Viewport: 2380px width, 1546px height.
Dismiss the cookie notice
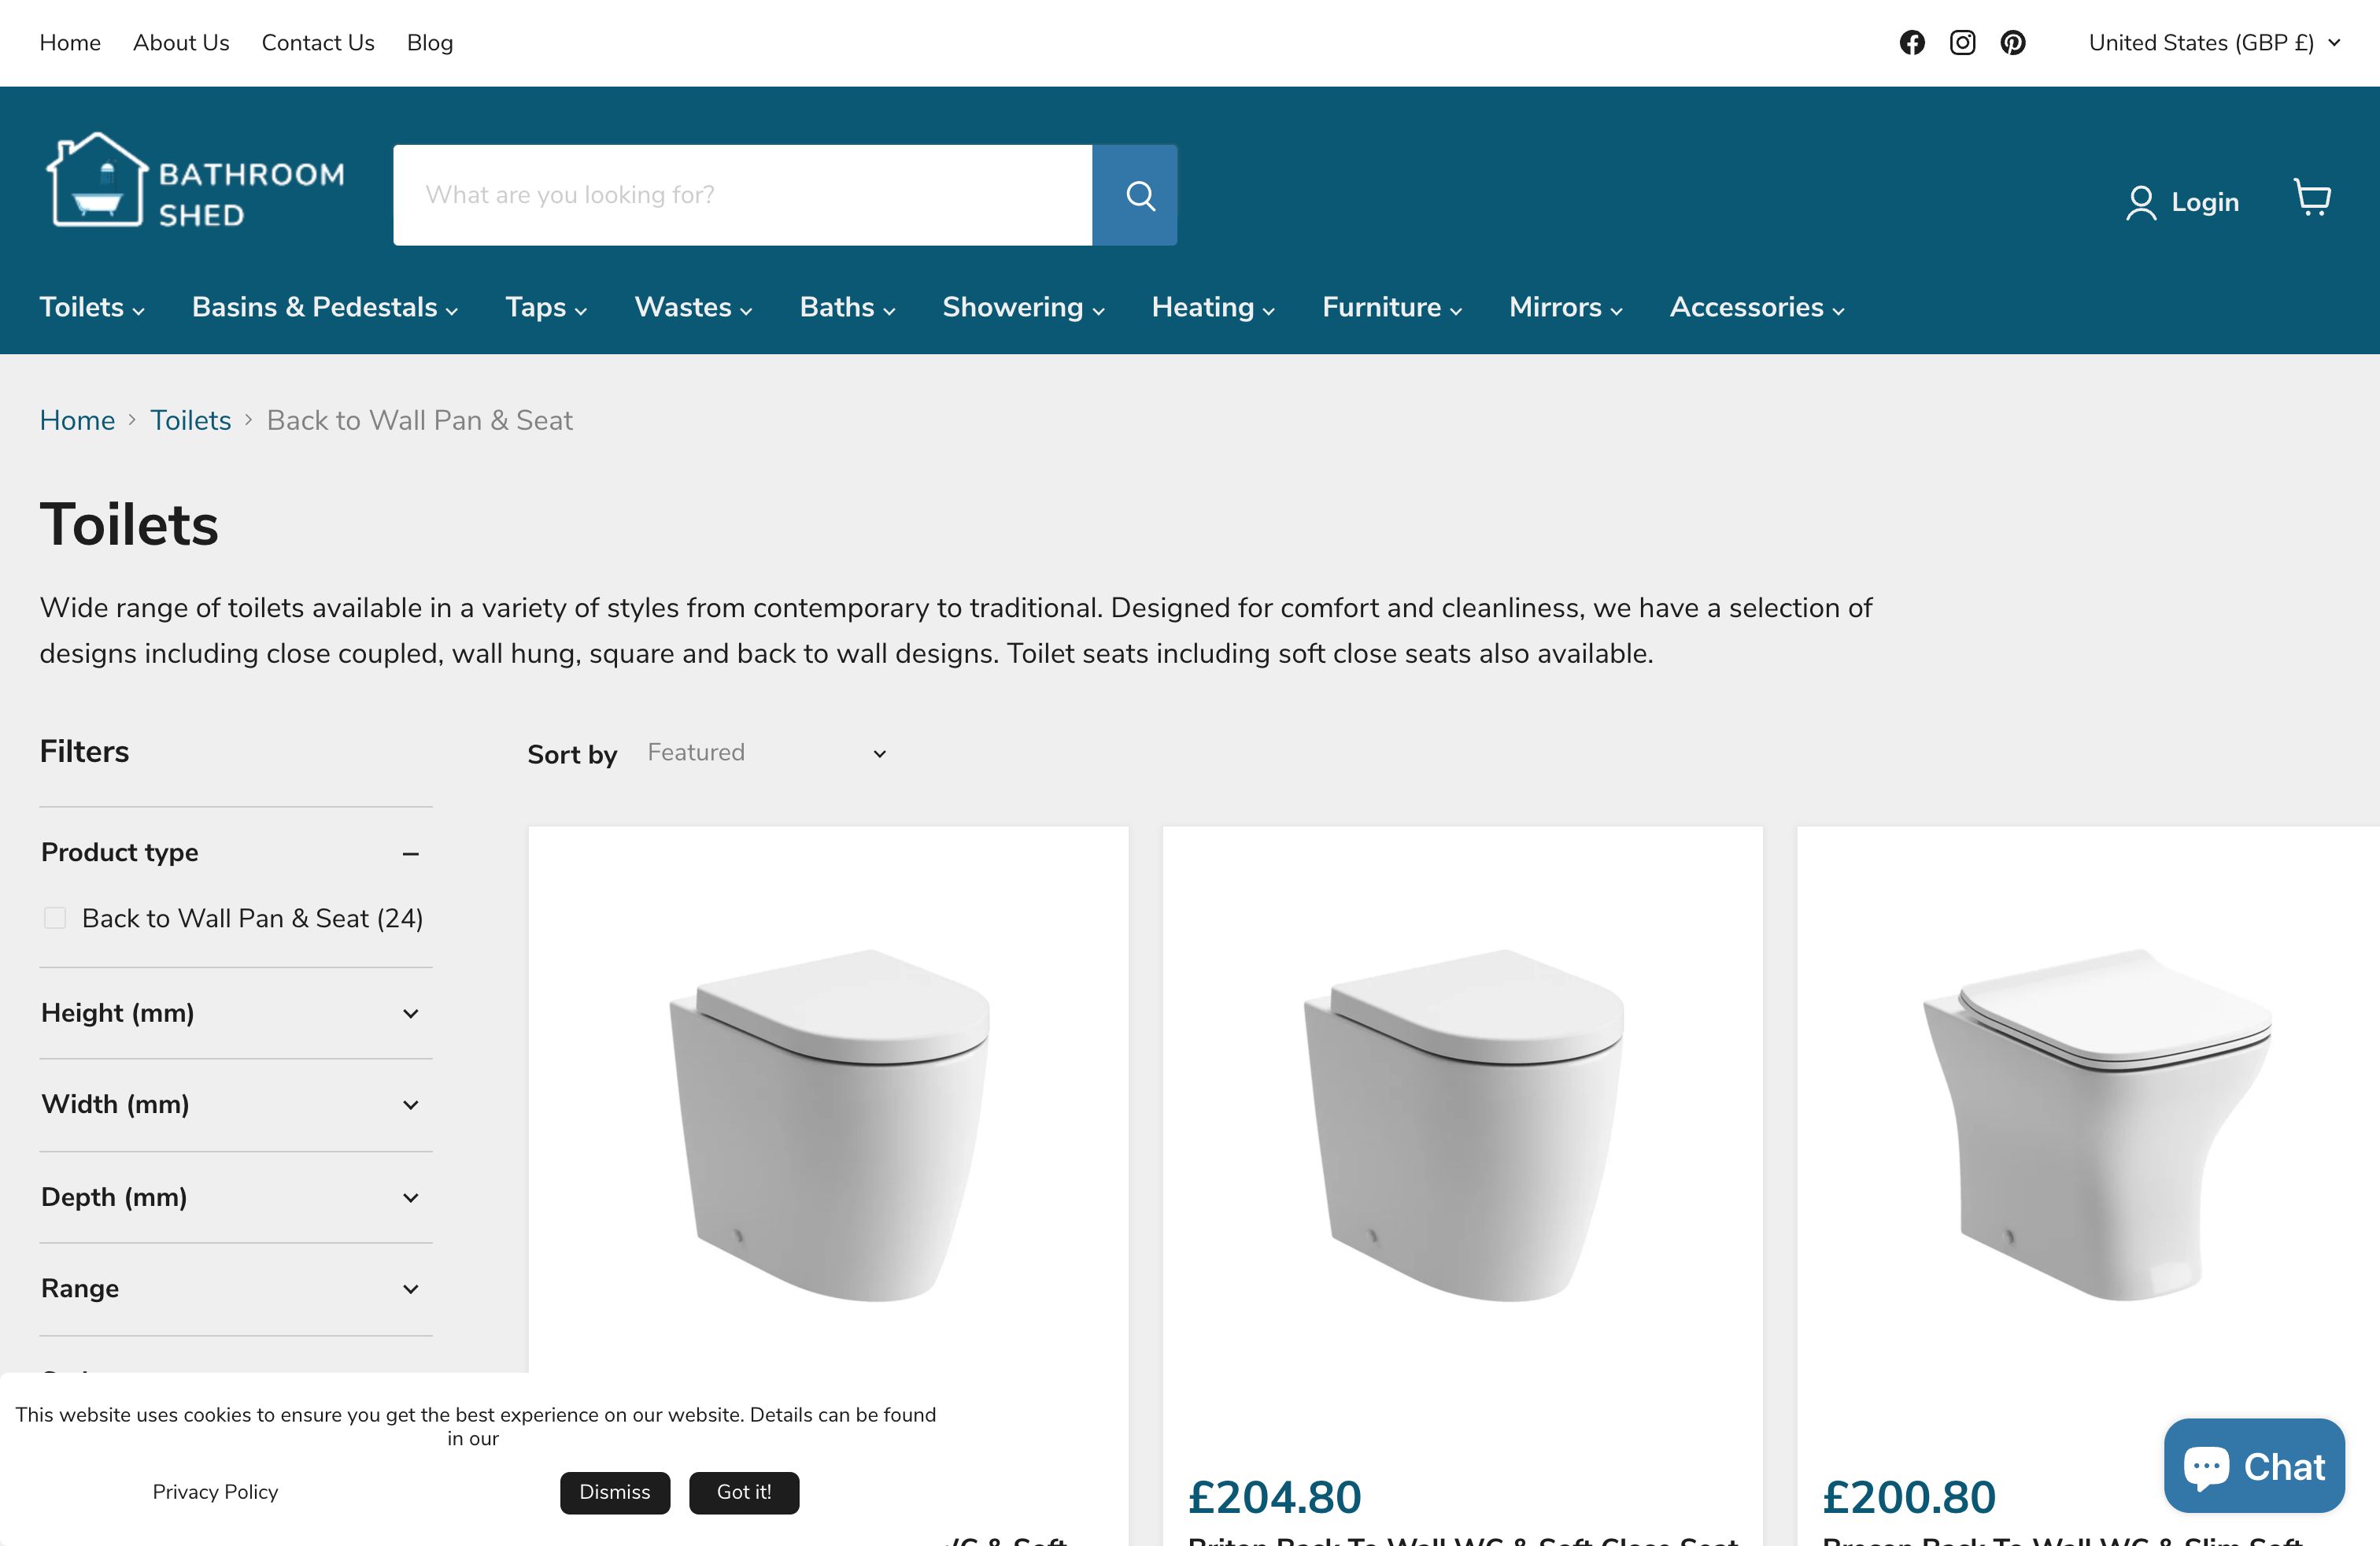click(614, 1492)
